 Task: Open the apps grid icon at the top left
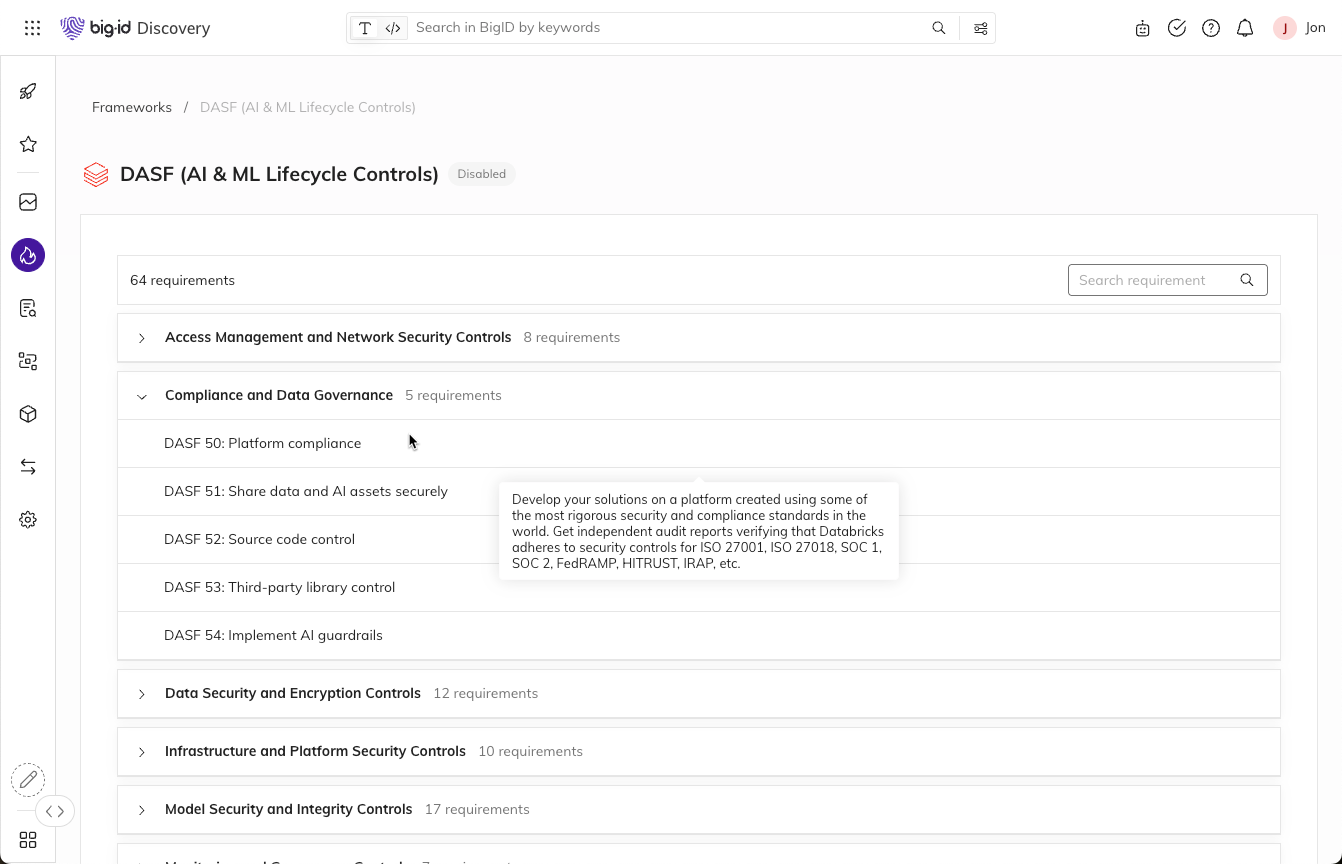tap(32, 27)
